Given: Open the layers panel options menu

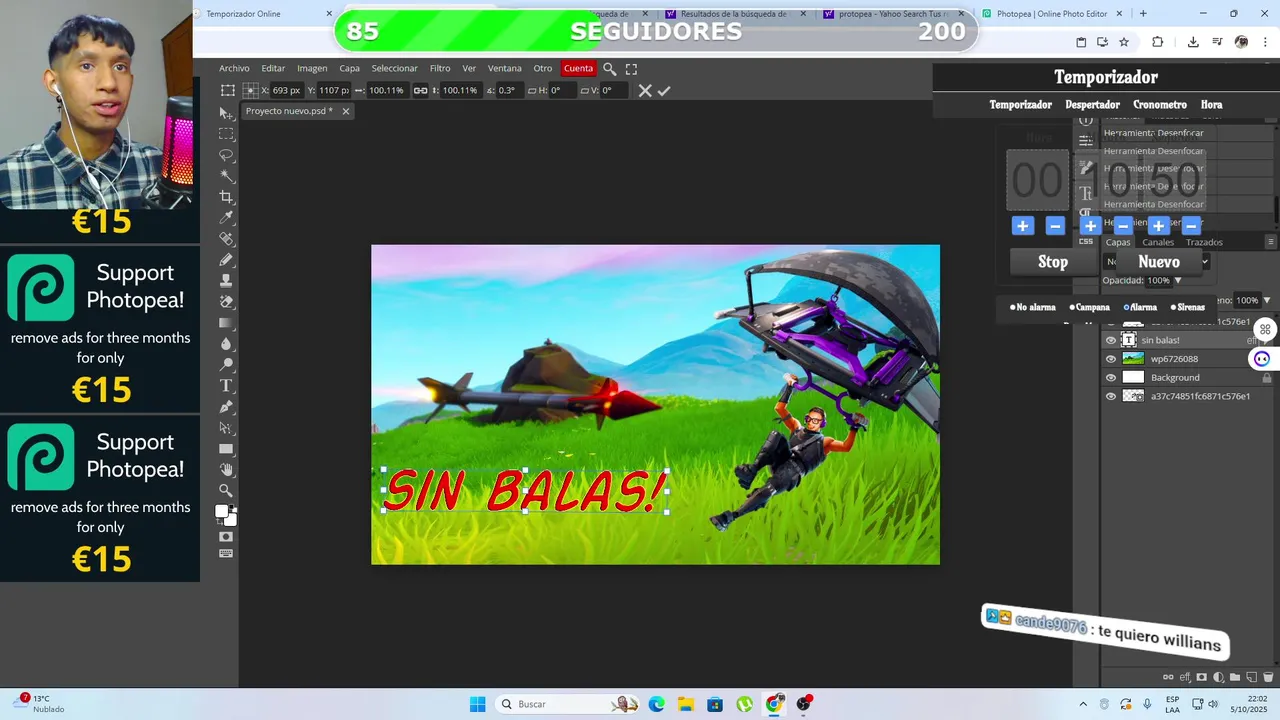Looking at the screenshot, I should (1271, 242).
